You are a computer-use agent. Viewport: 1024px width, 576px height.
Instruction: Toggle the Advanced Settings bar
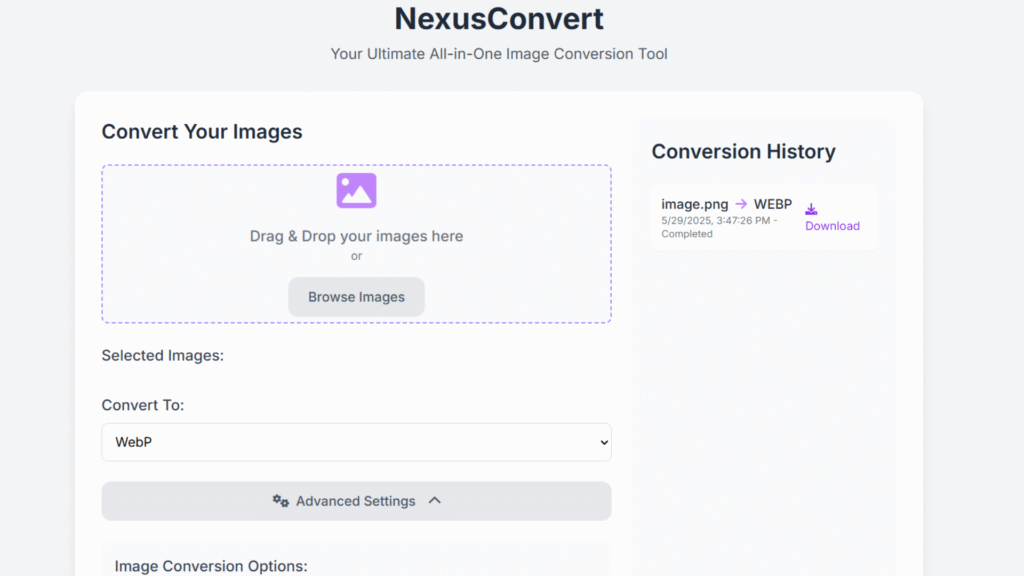tap(357, 501)
